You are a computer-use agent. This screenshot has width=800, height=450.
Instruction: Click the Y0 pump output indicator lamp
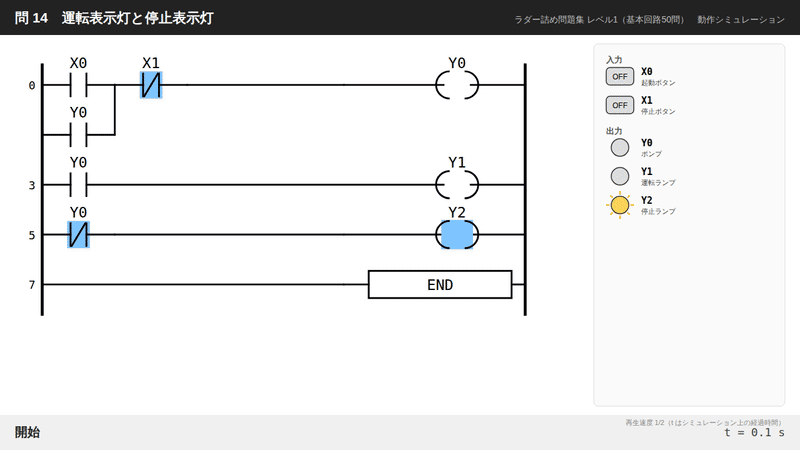tap(620, 147)
